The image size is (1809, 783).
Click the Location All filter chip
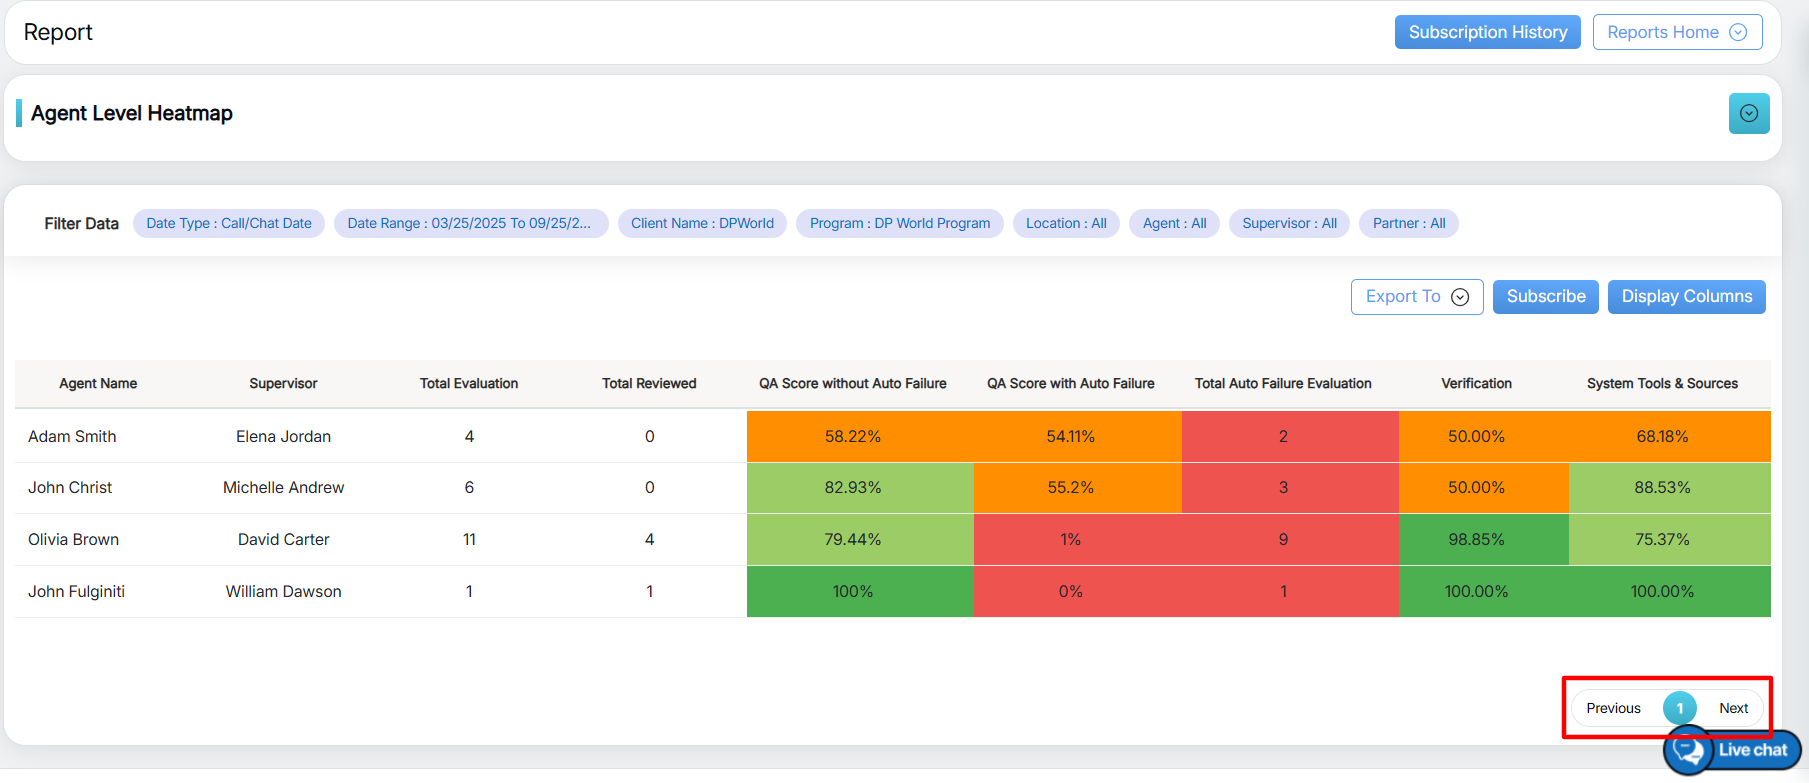pyautogui.click(x=1065, y=223)
